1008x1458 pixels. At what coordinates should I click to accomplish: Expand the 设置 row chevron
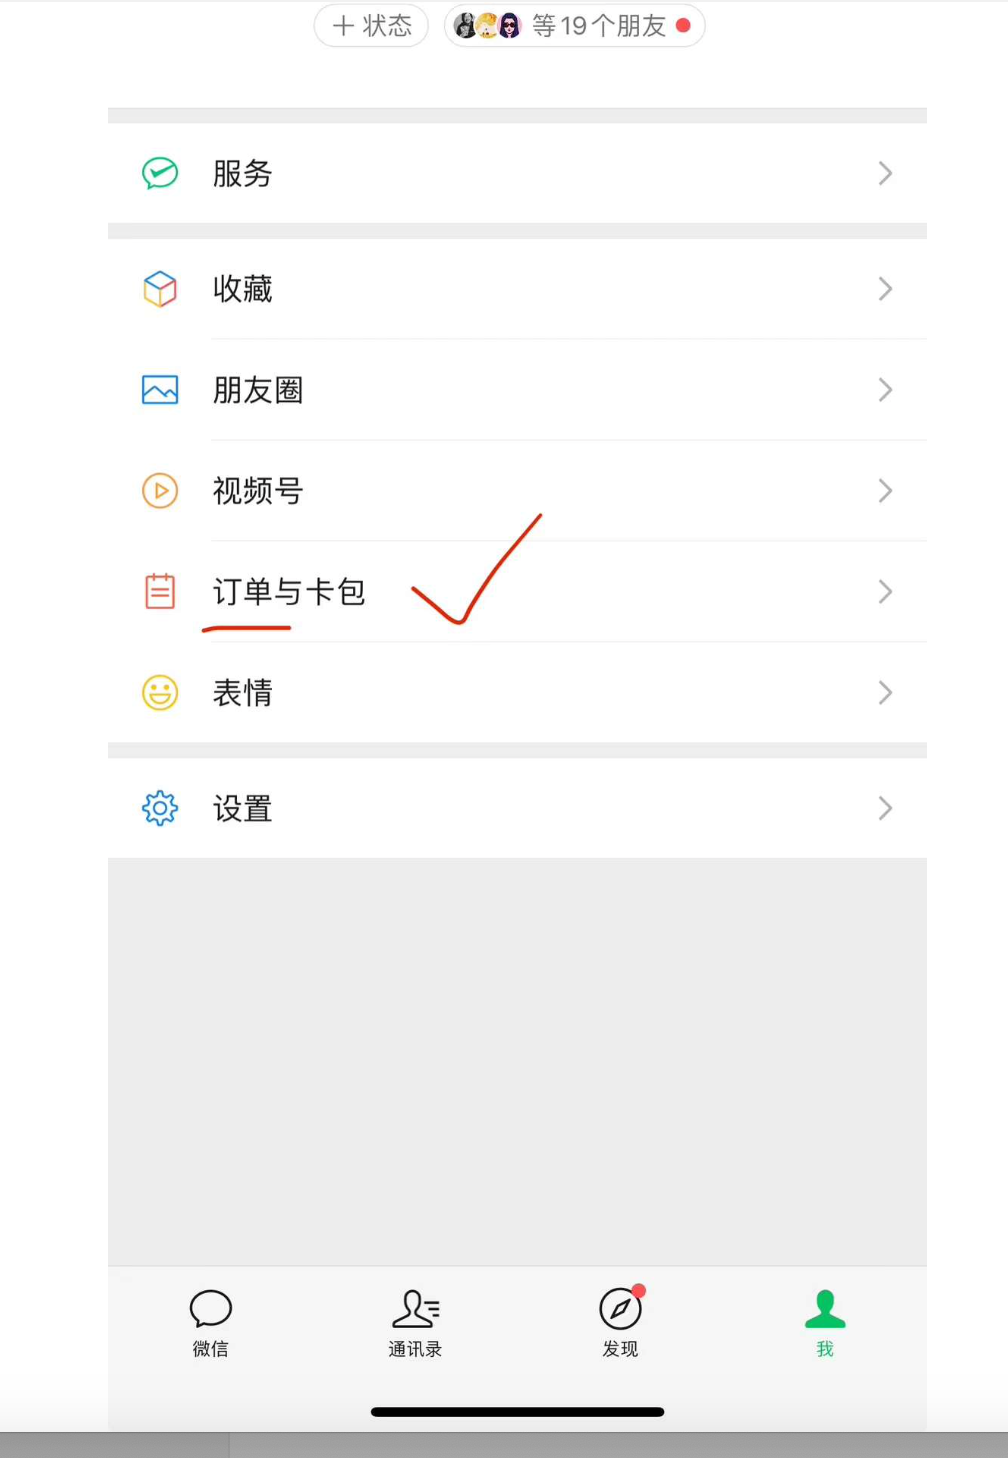click(885, 808)
